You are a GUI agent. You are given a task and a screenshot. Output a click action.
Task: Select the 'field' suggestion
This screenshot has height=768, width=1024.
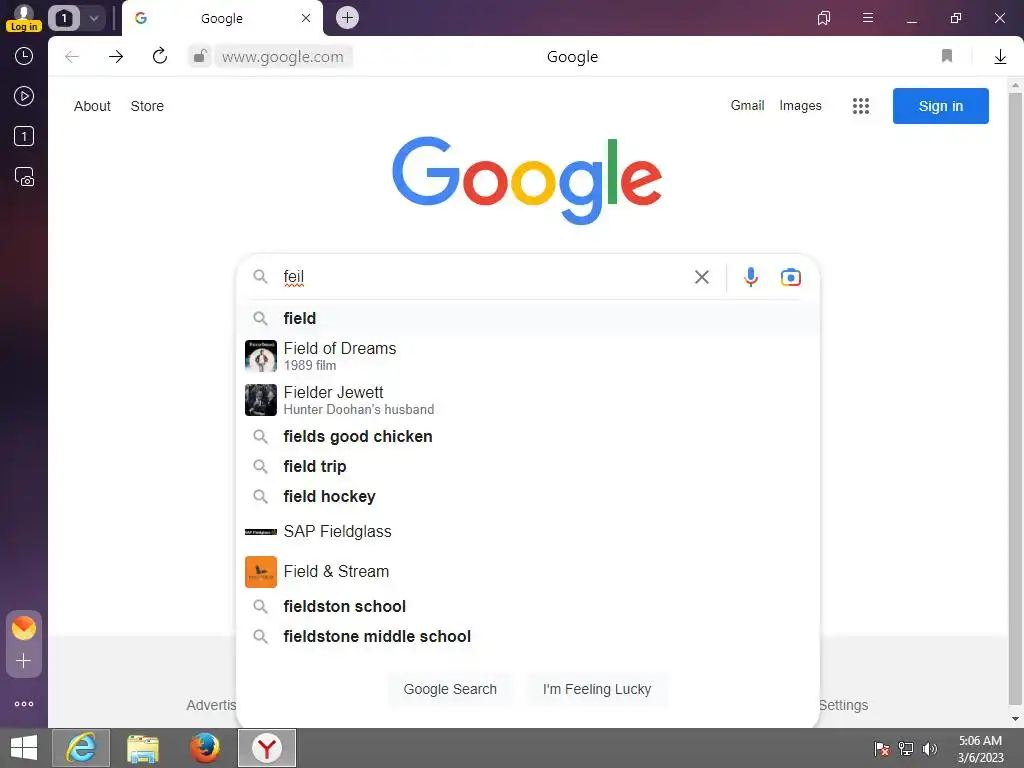528,318
